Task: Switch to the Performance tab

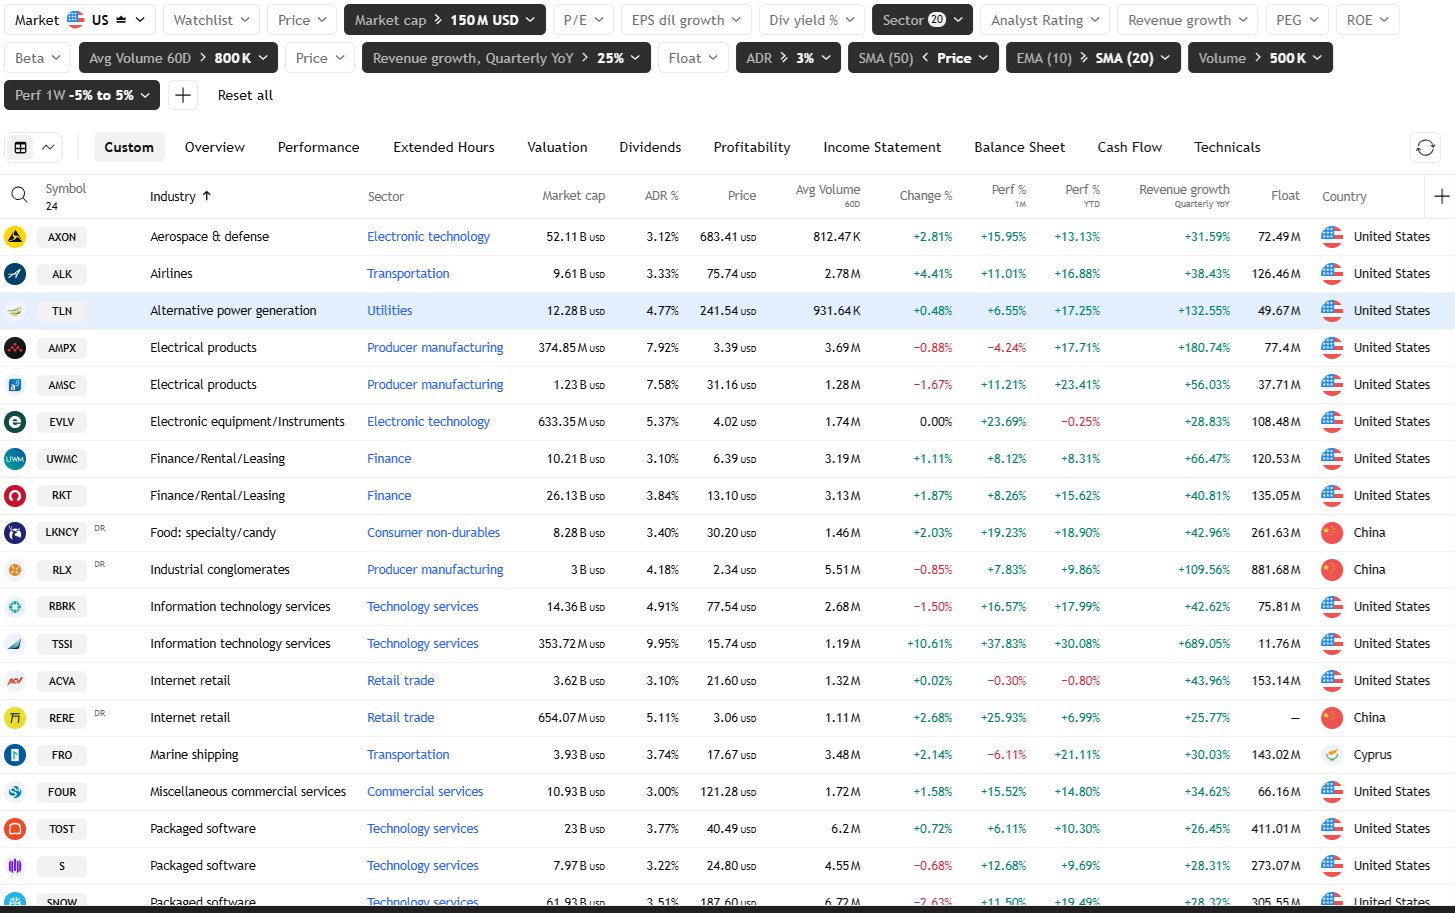Action: point(318,147)
